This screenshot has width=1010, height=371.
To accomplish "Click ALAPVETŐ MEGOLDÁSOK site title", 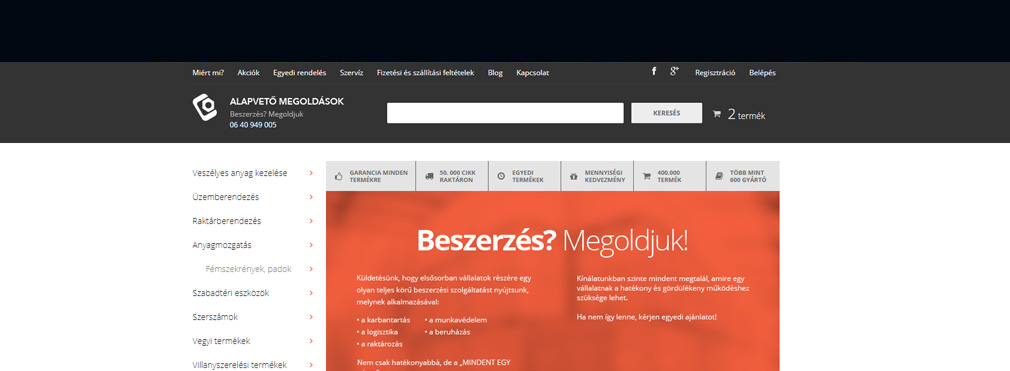I will click(287, 102).
